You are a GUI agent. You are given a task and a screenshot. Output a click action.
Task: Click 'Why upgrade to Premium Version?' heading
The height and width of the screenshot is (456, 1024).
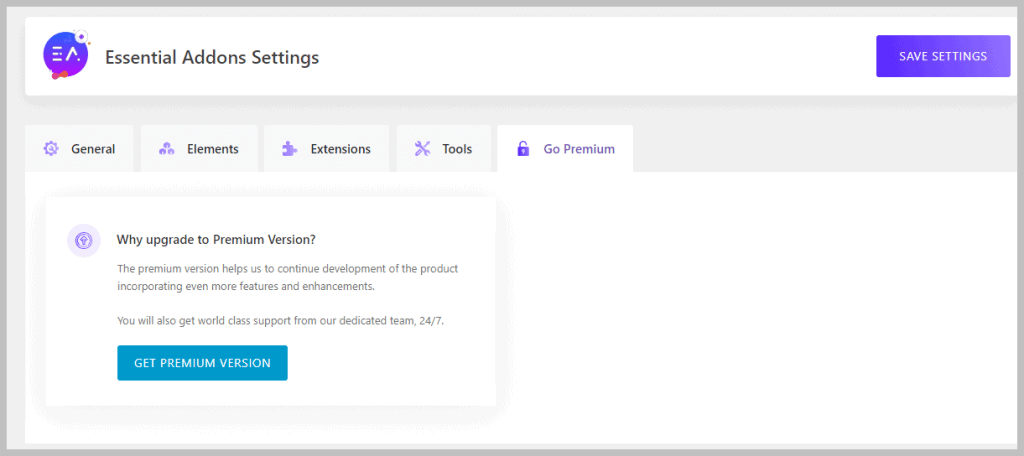coord(216,240)
